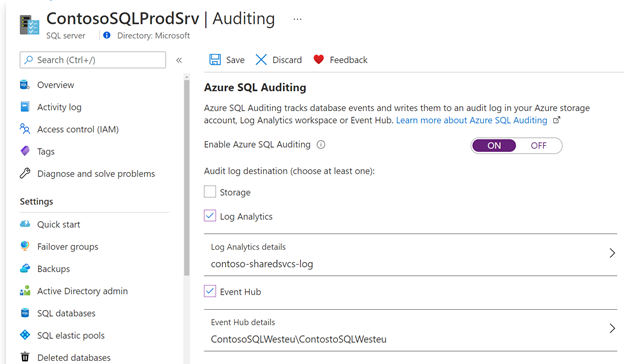Click the directory info icon
Screen dimensions: 624x364
pos(107,35)
